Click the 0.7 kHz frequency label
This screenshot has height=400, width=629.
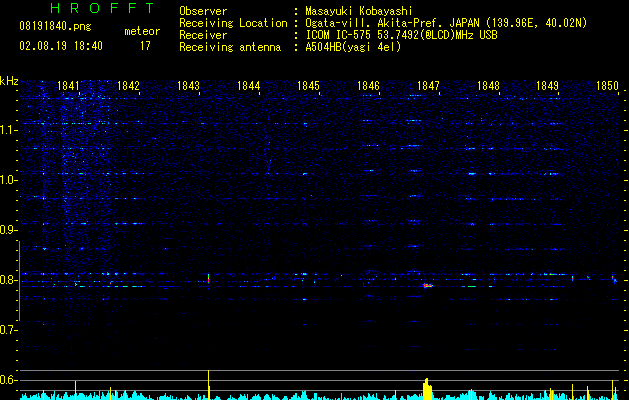click(x=9, y=330)
